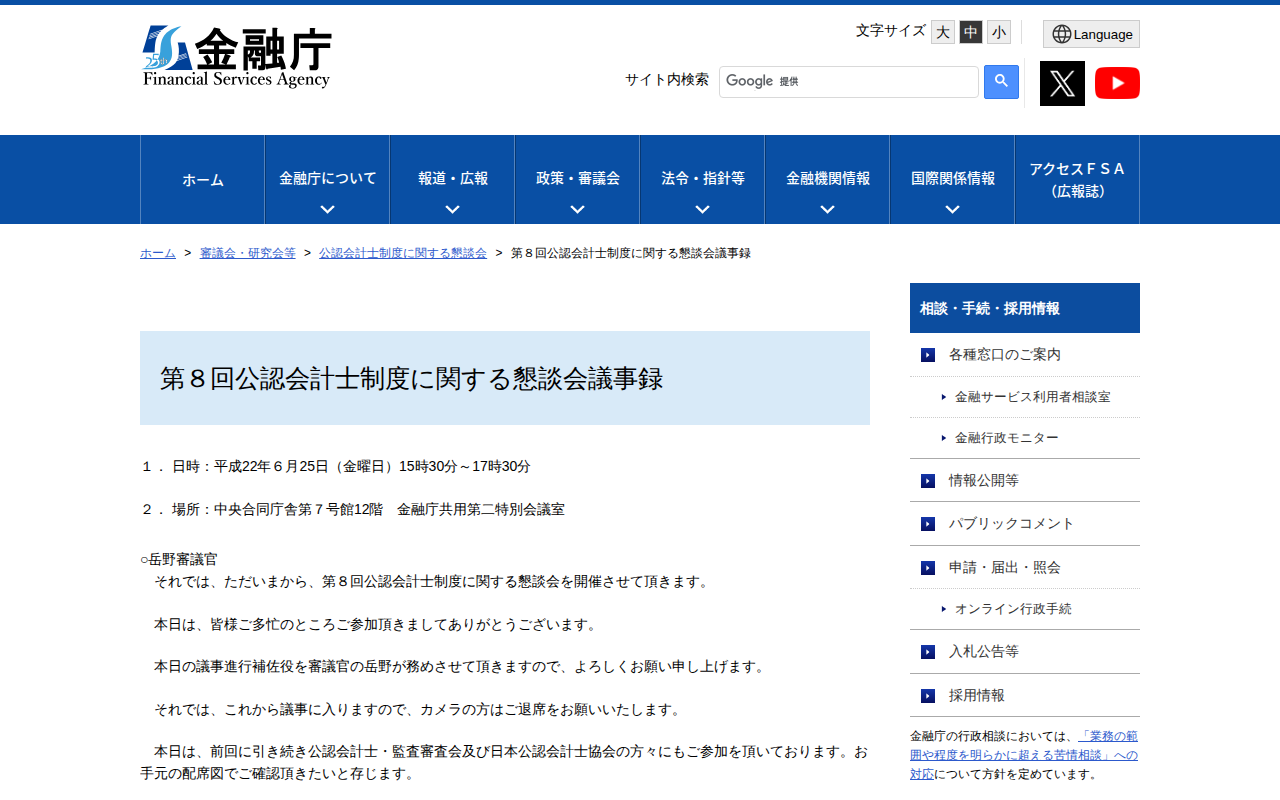Click inside the サイト内検索 search field
Viewport: 1280px width, 800px height.
849,81
